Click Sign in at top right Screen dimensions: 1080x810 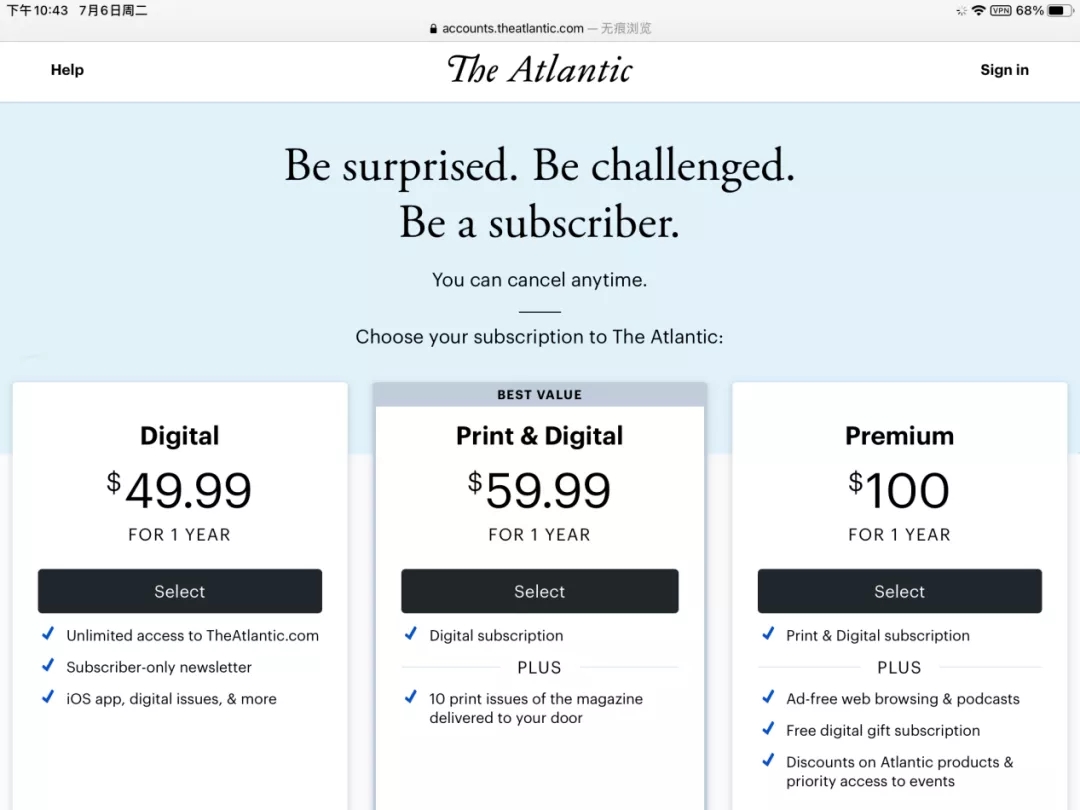pos(1004,70)
